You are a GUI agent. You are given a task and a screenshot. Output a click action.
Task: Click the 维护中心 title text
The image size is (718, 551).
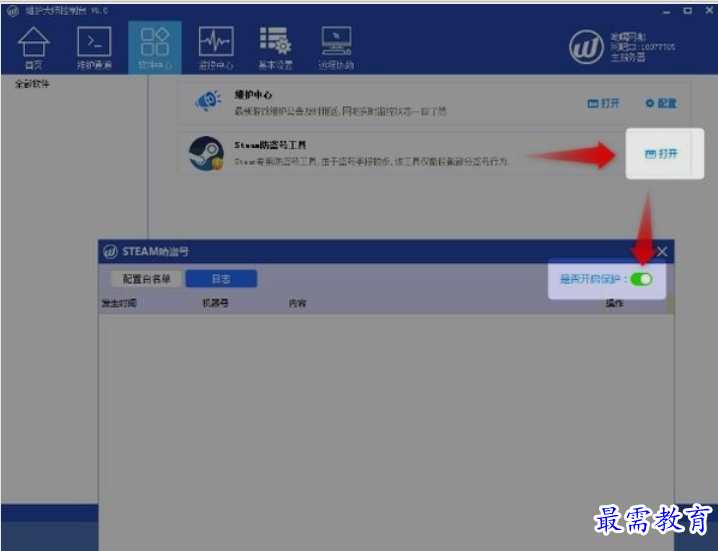click(x=253, y=95)
